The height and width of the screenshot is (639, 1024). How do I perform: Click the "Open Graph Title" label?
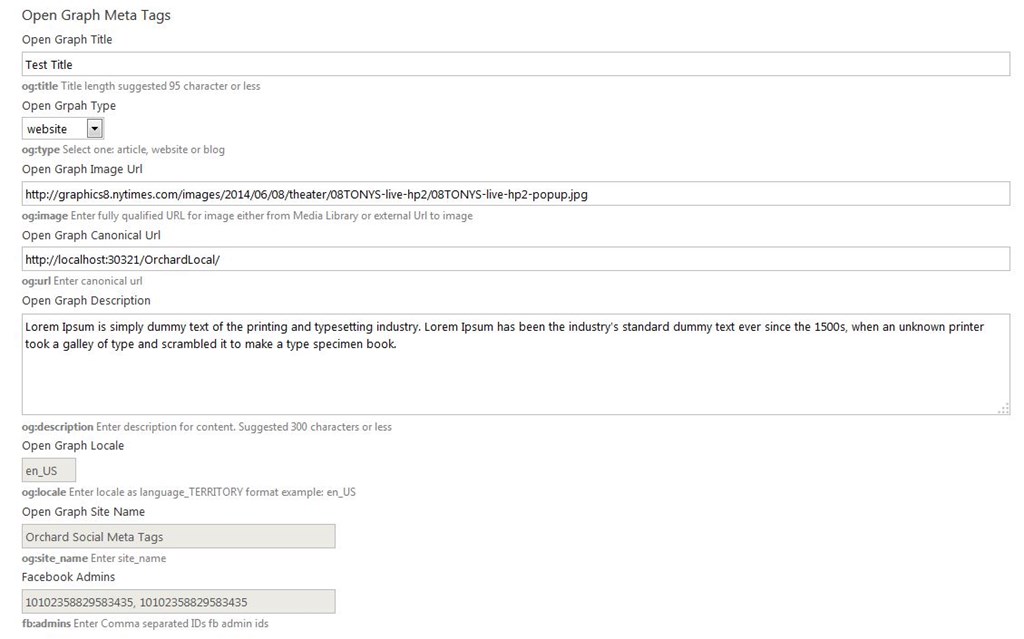click(67, 40)
